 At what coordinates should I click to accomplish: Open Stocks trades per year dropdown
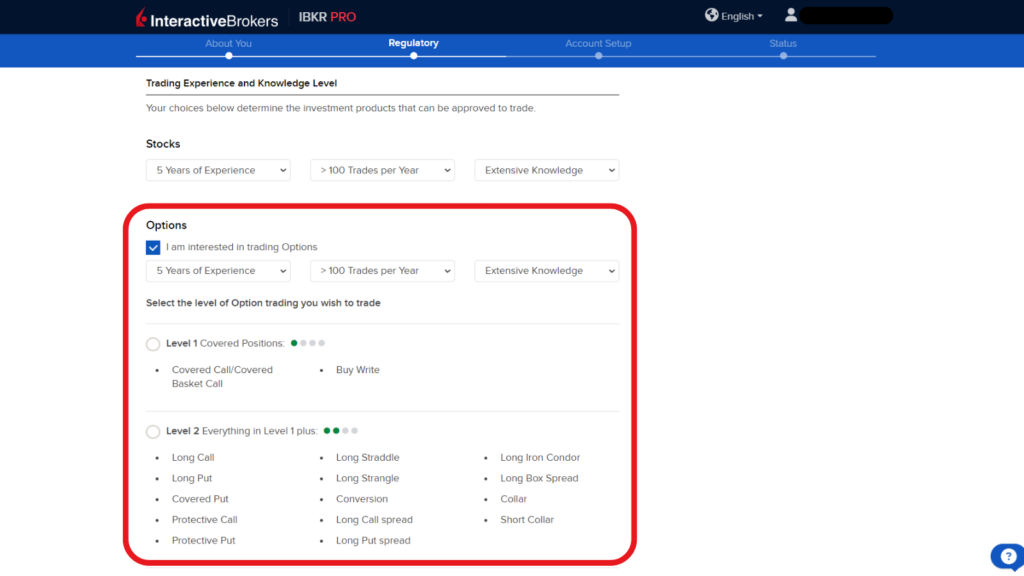coord(383,170)
